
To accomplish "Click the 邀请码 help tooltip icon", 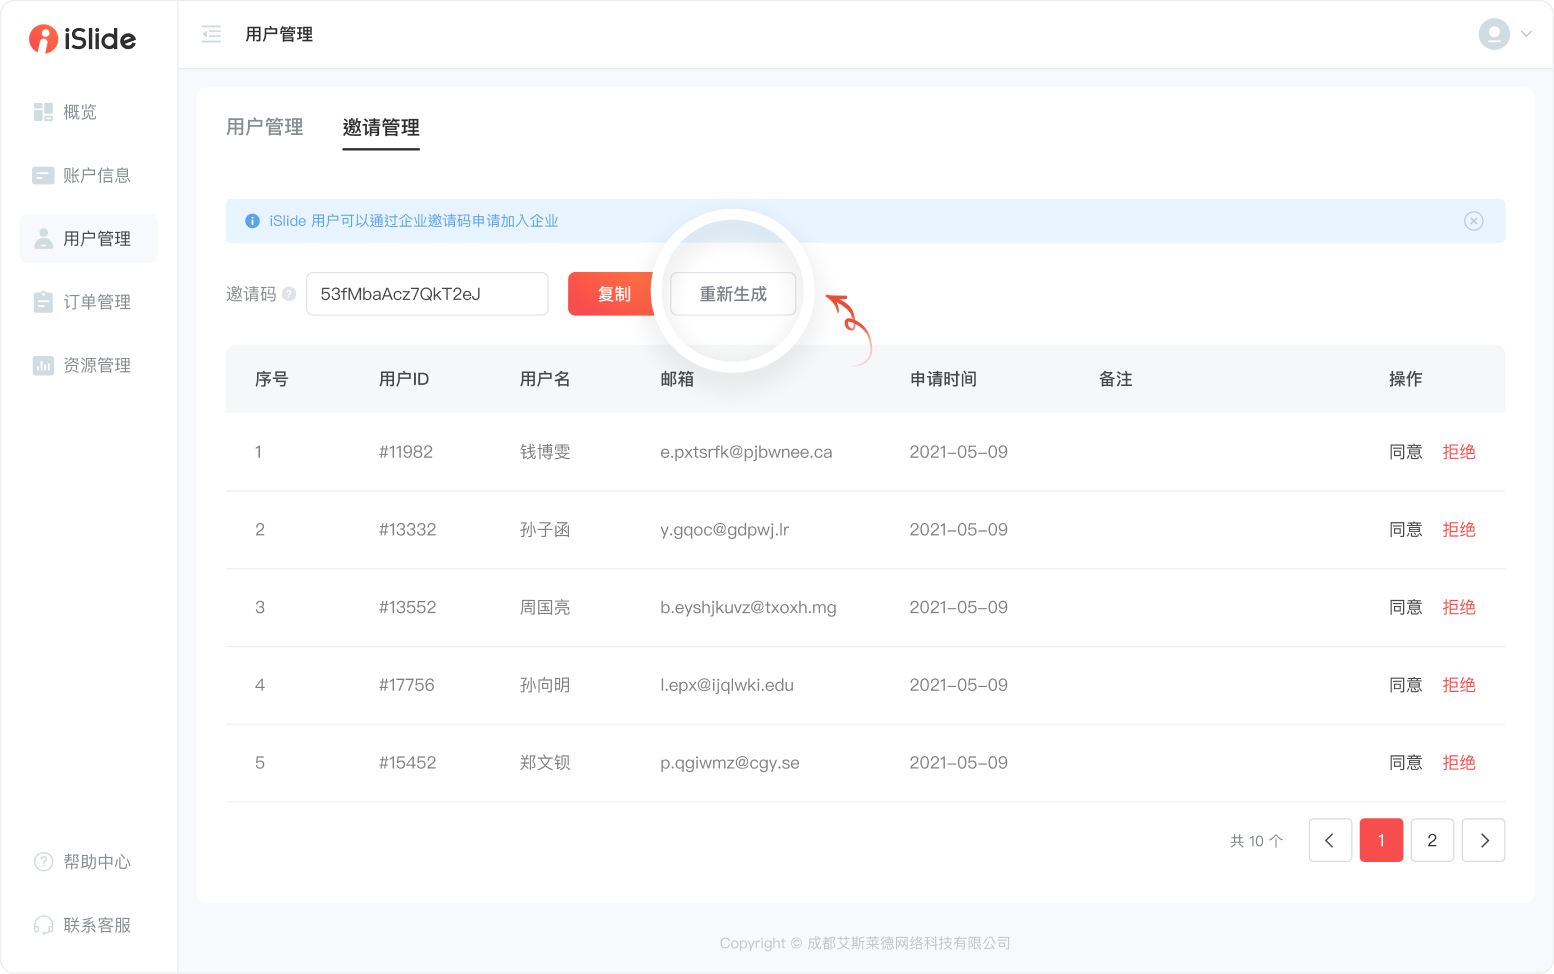I will point(289,294).
